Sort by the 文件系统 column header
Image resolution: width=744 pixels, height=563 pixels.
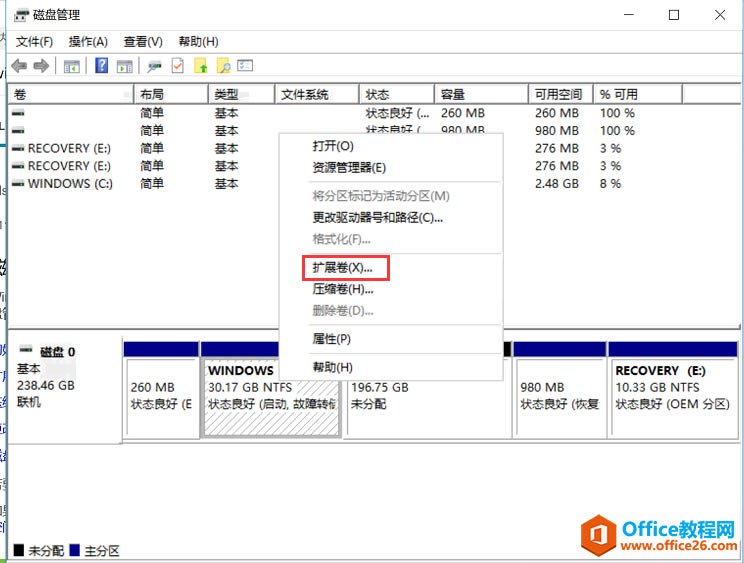pos(316,94)
